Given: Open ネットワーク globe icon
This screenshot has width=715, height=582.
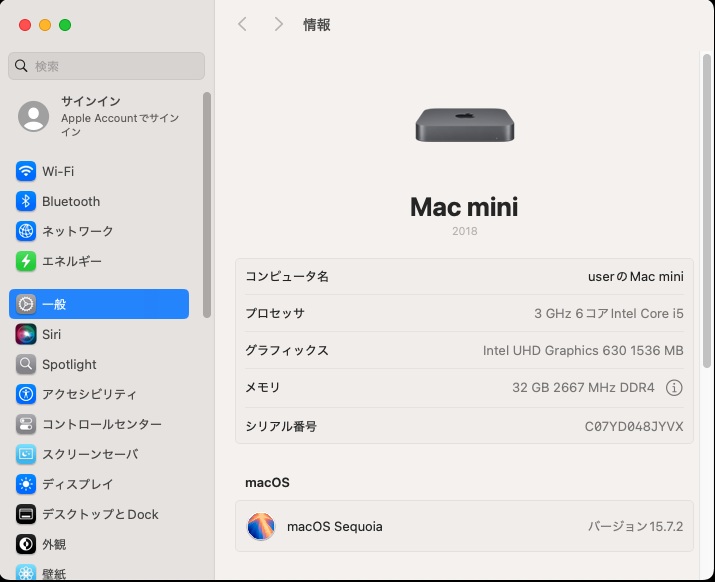Looking at the screenshot, I should coord(26,231).
